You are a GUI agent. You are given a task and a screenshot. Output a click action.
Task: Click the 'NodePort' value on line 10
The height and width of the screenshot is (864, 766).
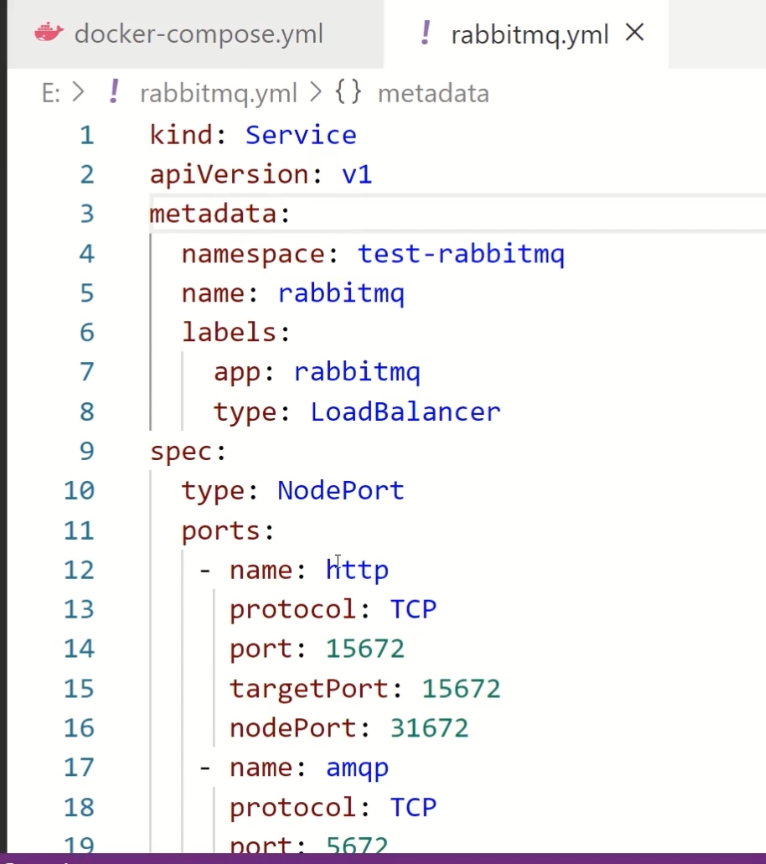(x=341, y=490)
